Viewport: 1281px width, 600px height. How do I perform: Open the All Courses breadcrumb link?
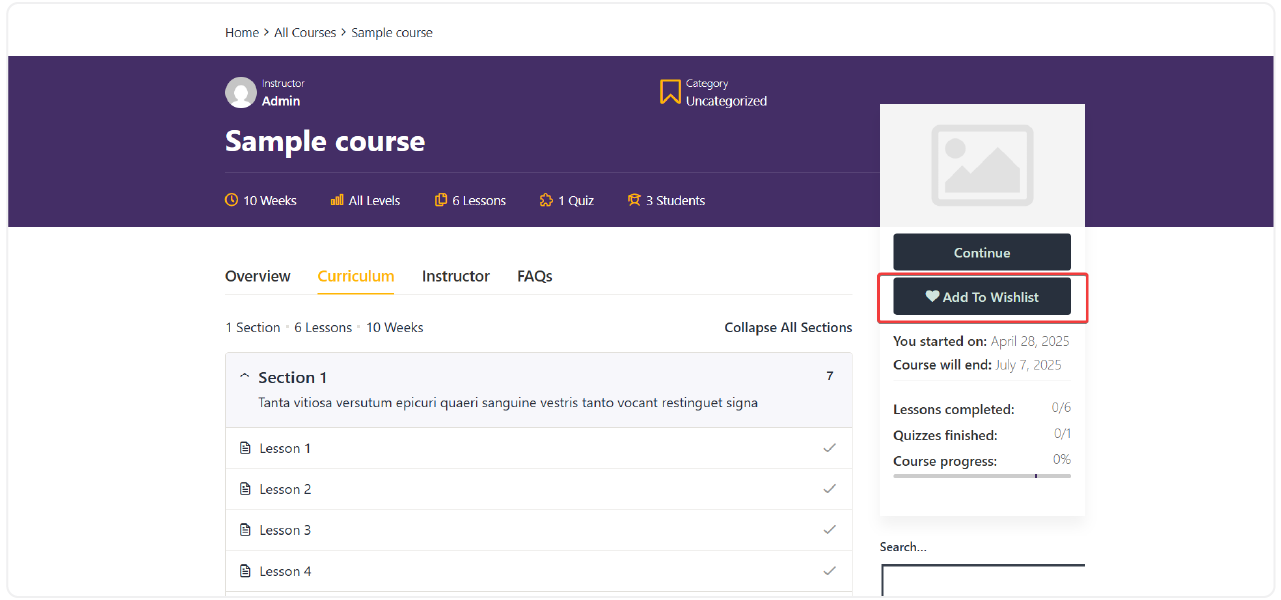[305, 32]
